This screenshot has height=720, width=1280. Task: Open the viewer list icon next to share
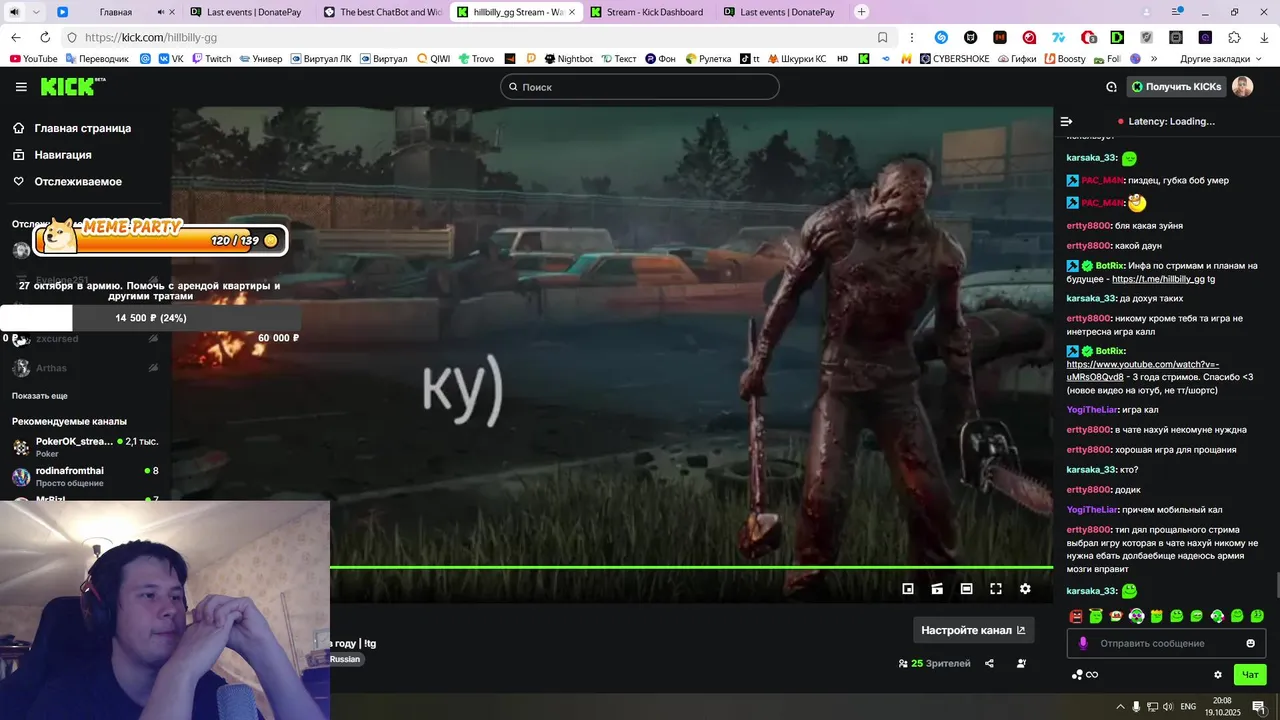pyautogui.click(x=1021, y=663)
